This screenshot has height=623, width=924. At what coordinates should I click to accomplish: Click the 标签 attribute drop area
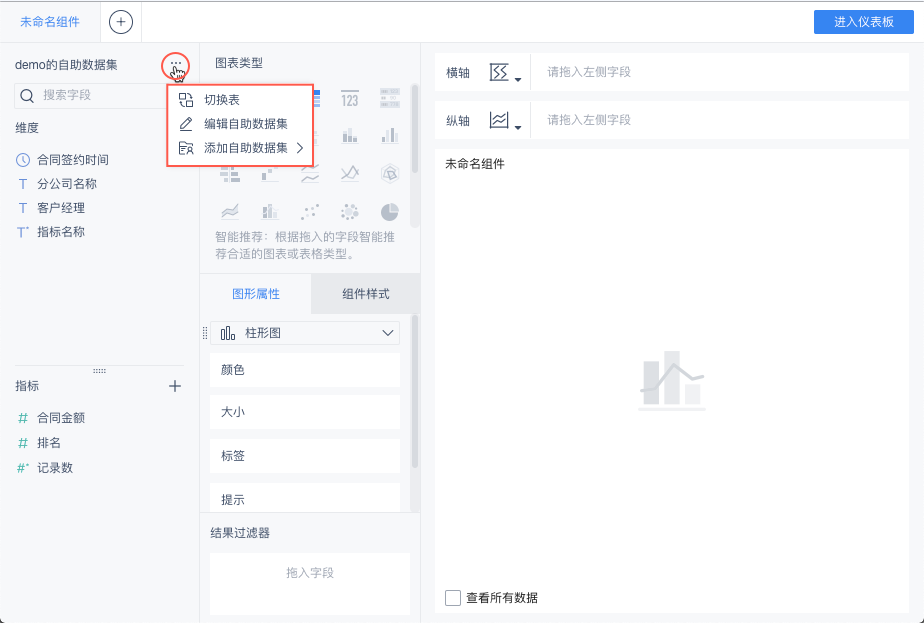tap(305, 456)
